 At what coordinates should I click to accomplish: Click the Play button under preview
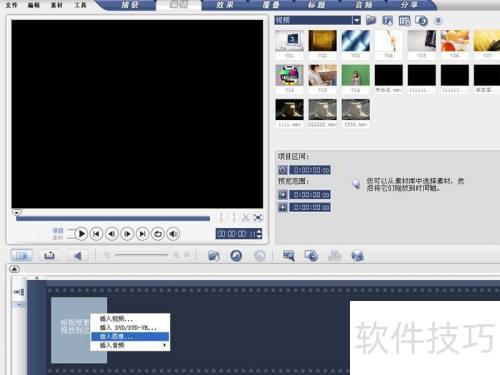point(81,234)
